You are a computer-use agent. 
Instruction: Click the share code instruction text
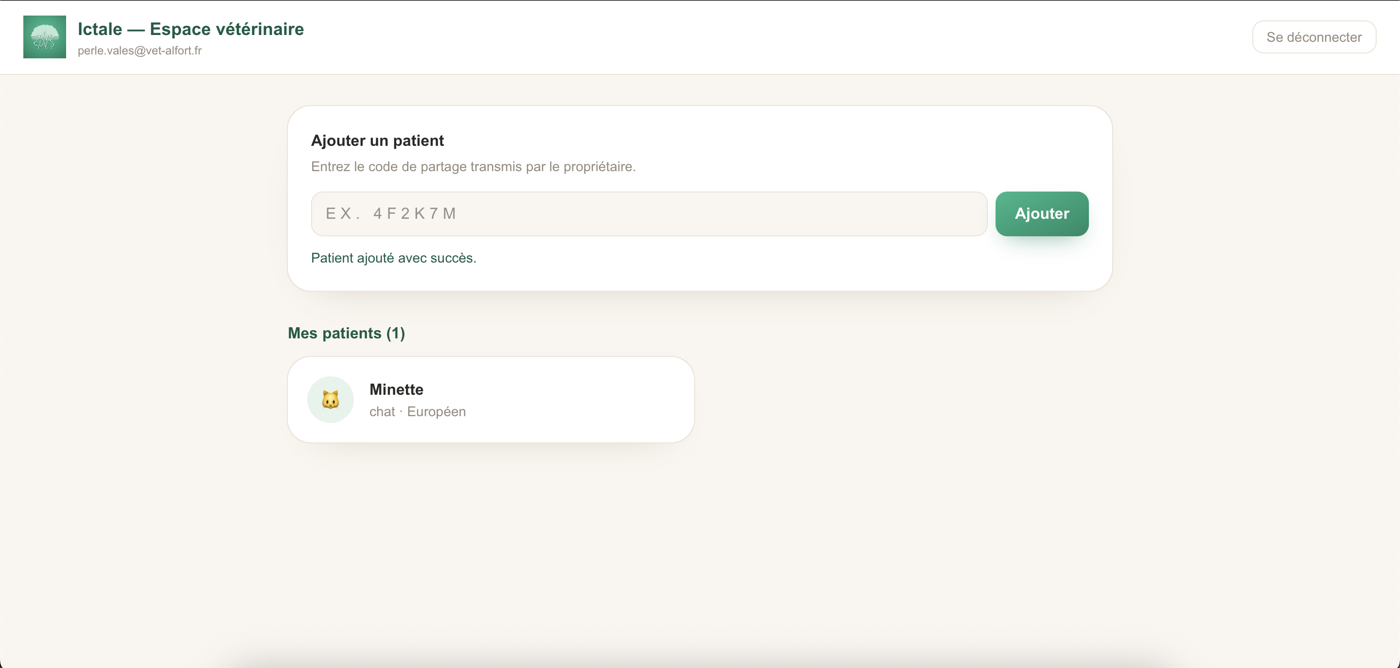[473, 167]
